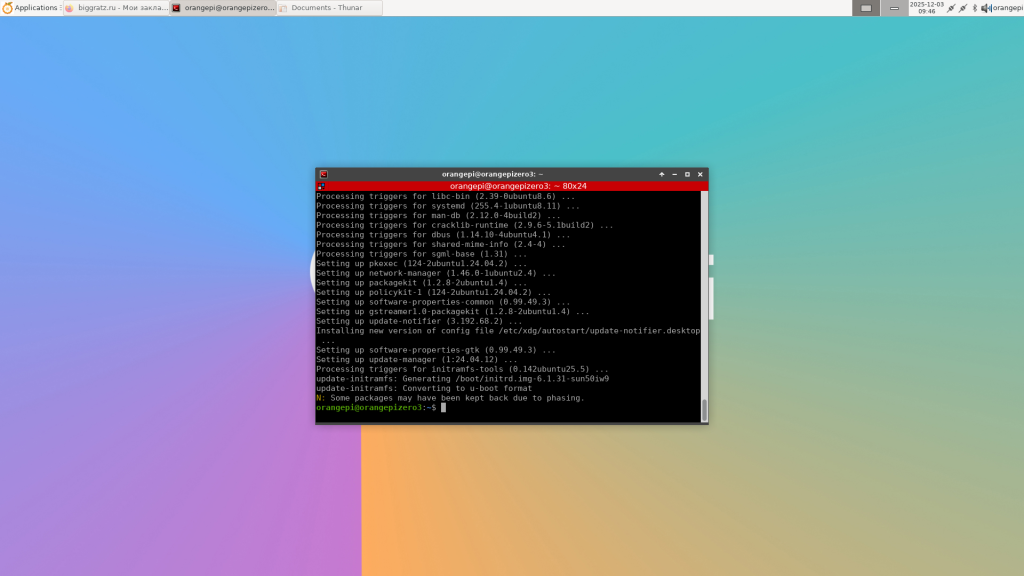The height and width of the screenshot is (576, 1024).
Task: Switch to the second workspace
Action: 894,8
